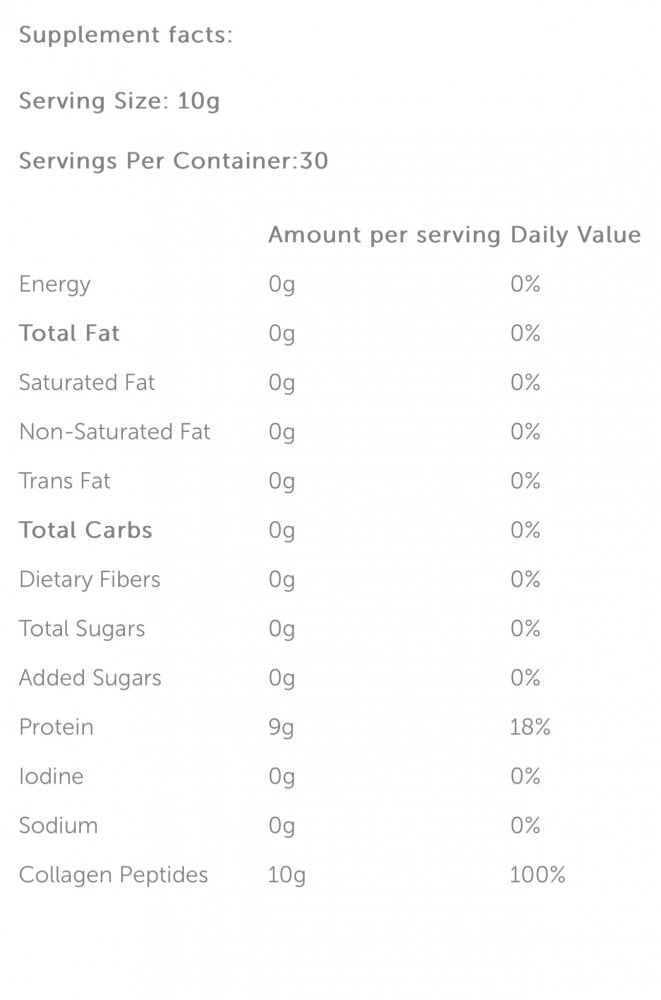The height and width of the screenshot is (1000, 661).
Task: Click the "Energy" row label
Action: coord(55,285)
